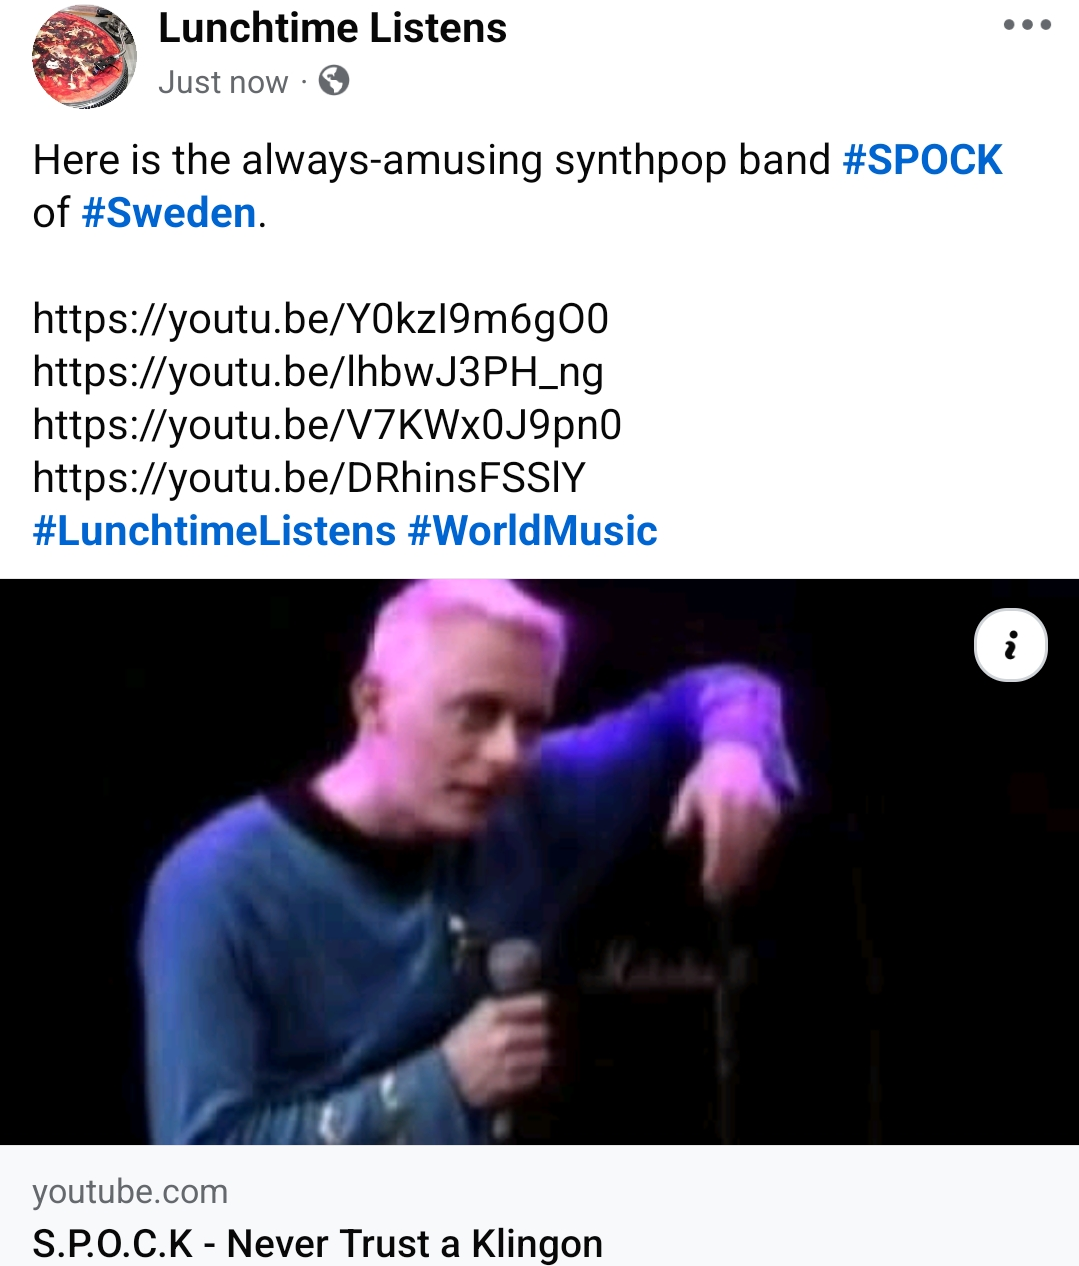The height and width of the screenshot is (1266, 1079).
Task: Open Lunchtime Listens profile picture
Action: tap(85, 57)
